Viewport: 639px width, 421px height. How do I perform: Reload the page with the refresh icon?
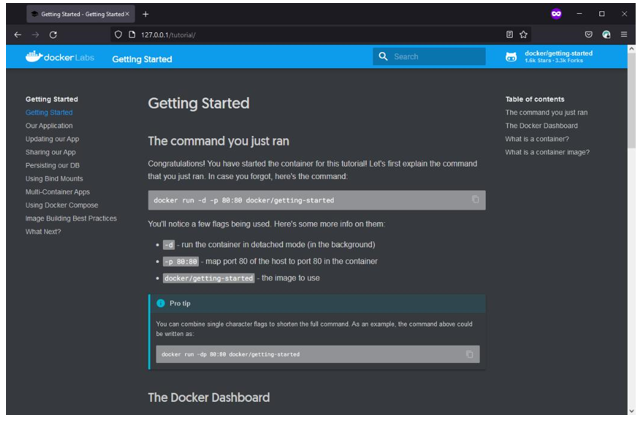tap(53, 35)
